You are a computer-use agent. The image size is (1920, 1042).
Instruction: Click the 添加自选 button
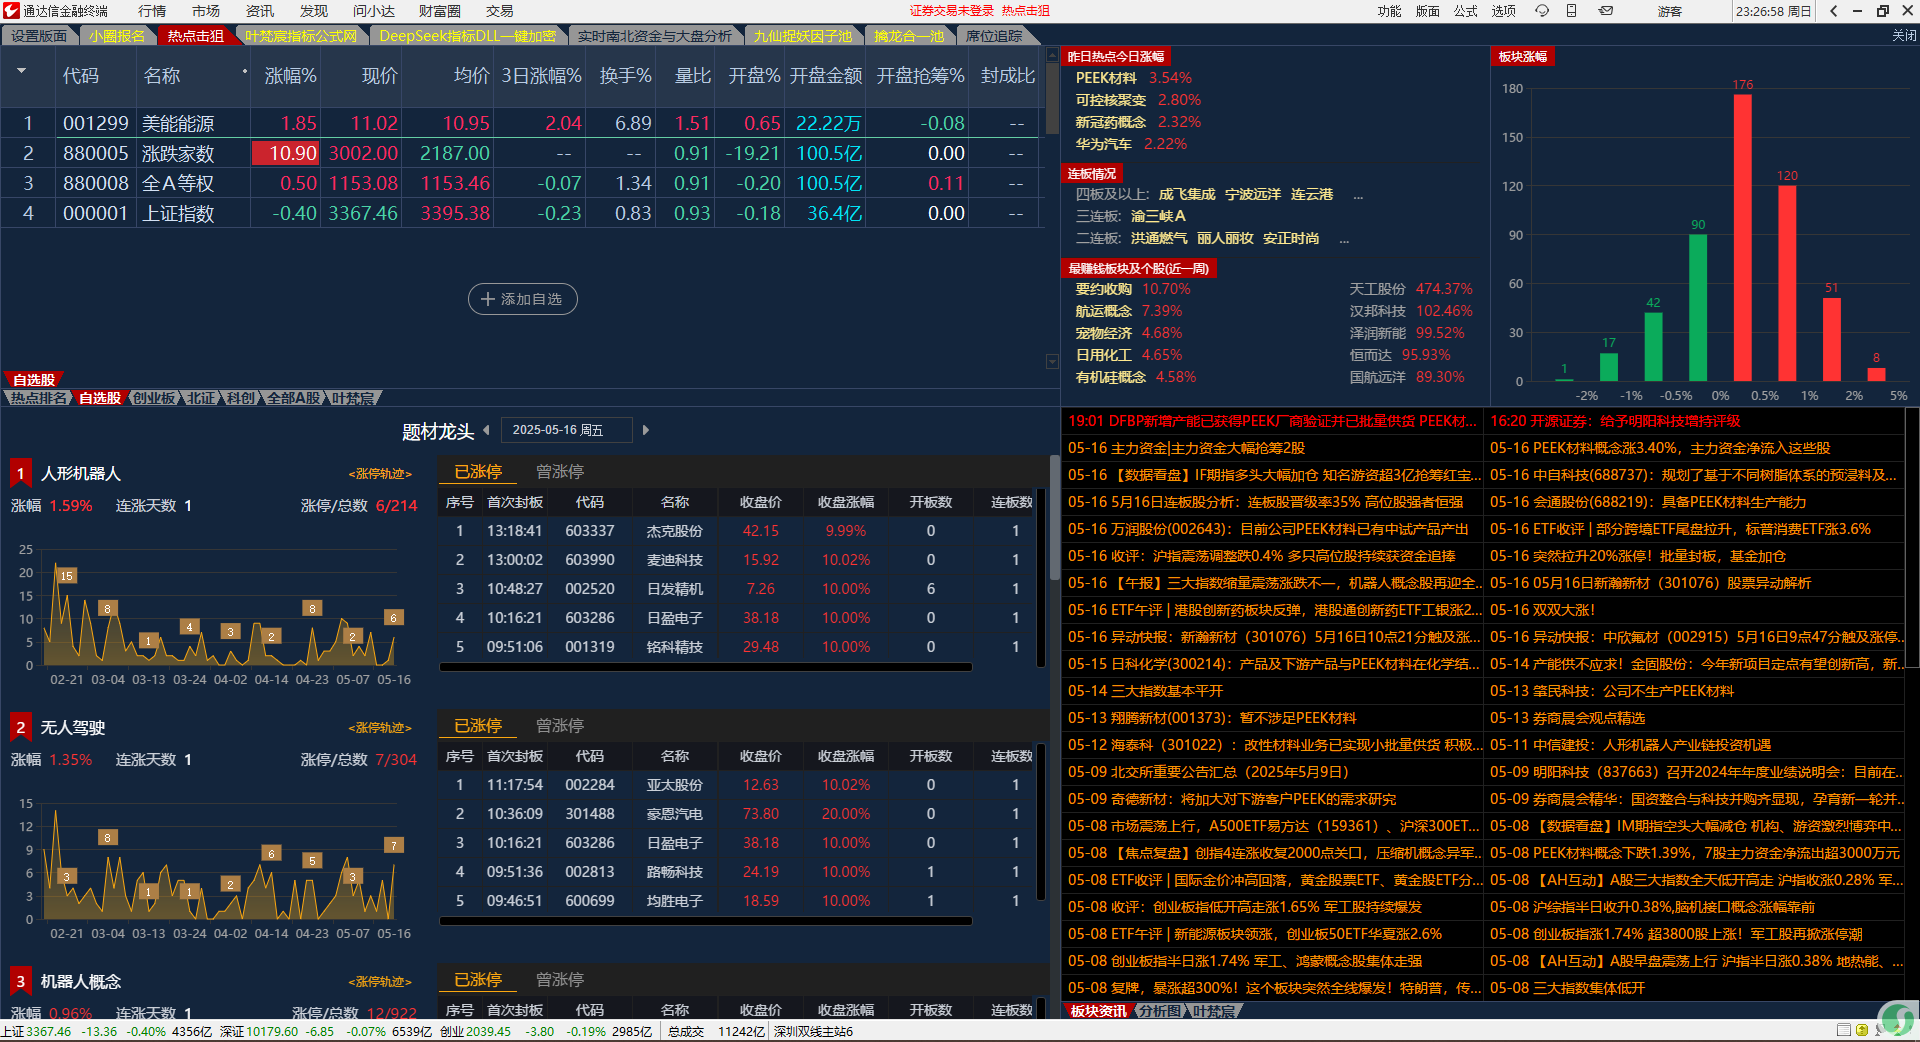click(x=523, y=299)
